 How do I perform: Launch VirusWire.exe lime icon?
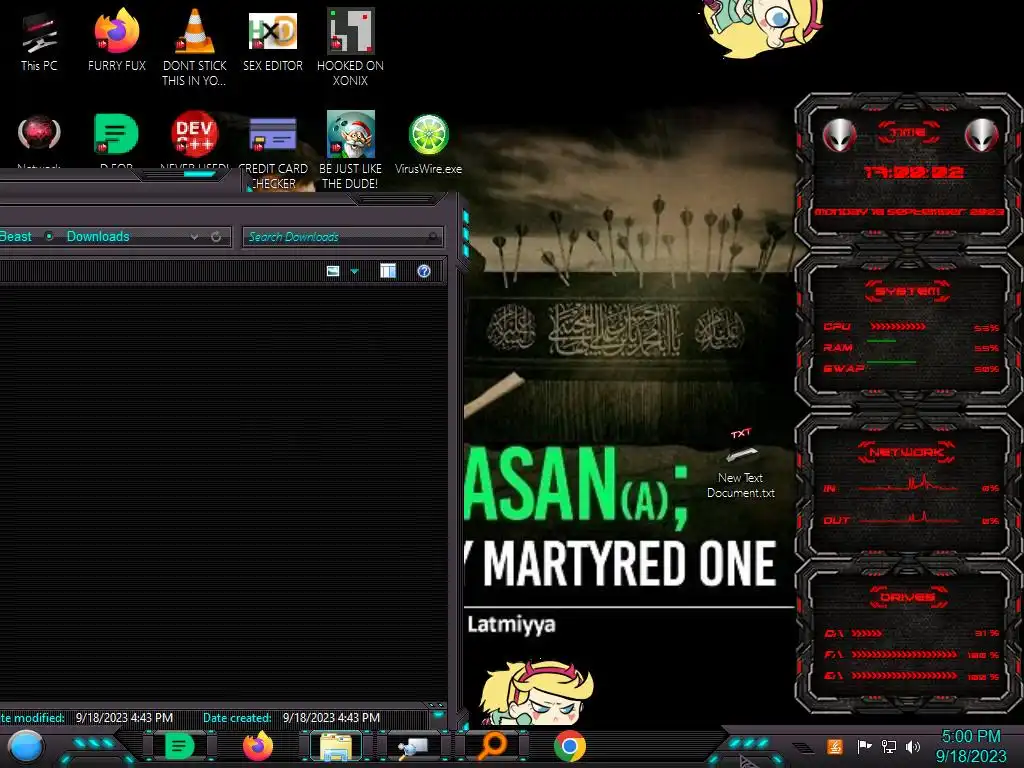point(428,145)
